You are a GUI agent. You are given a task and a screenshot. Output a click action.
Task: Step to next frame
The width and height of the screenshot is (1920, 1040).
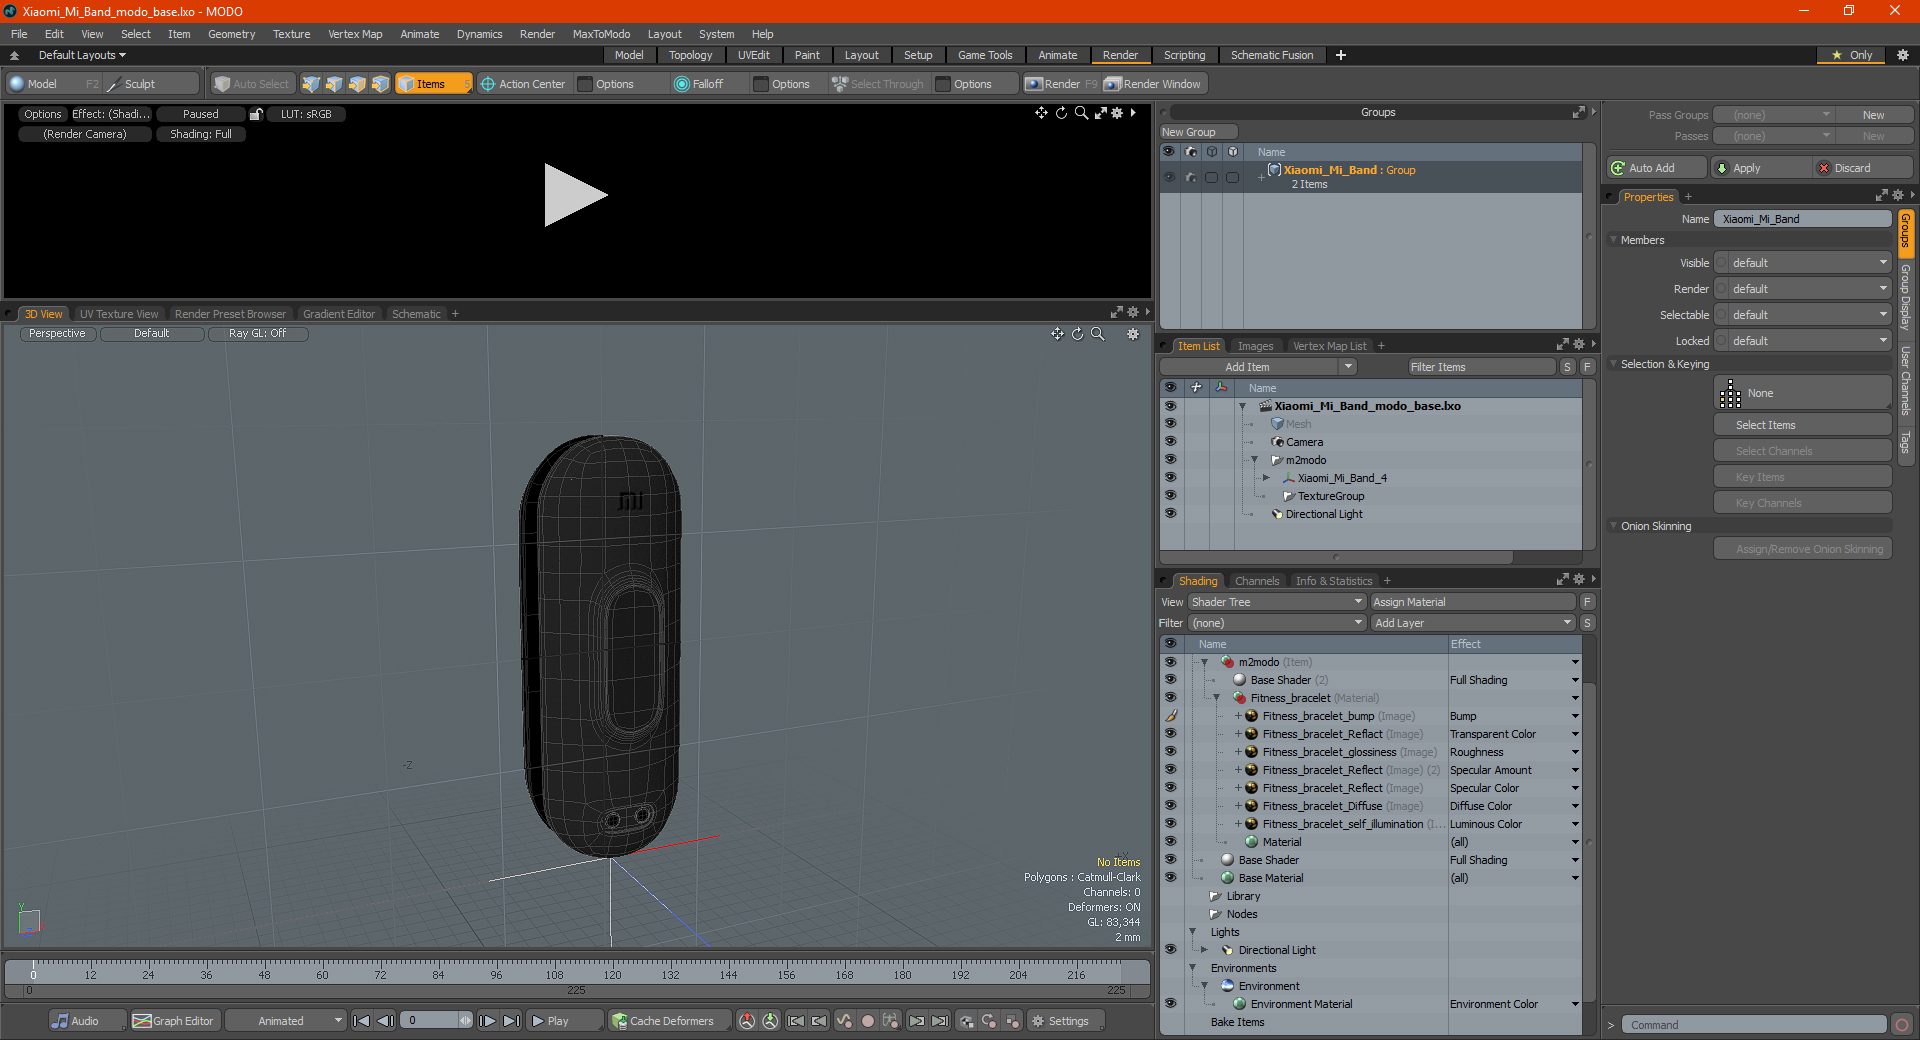[x=488, y=1021]
